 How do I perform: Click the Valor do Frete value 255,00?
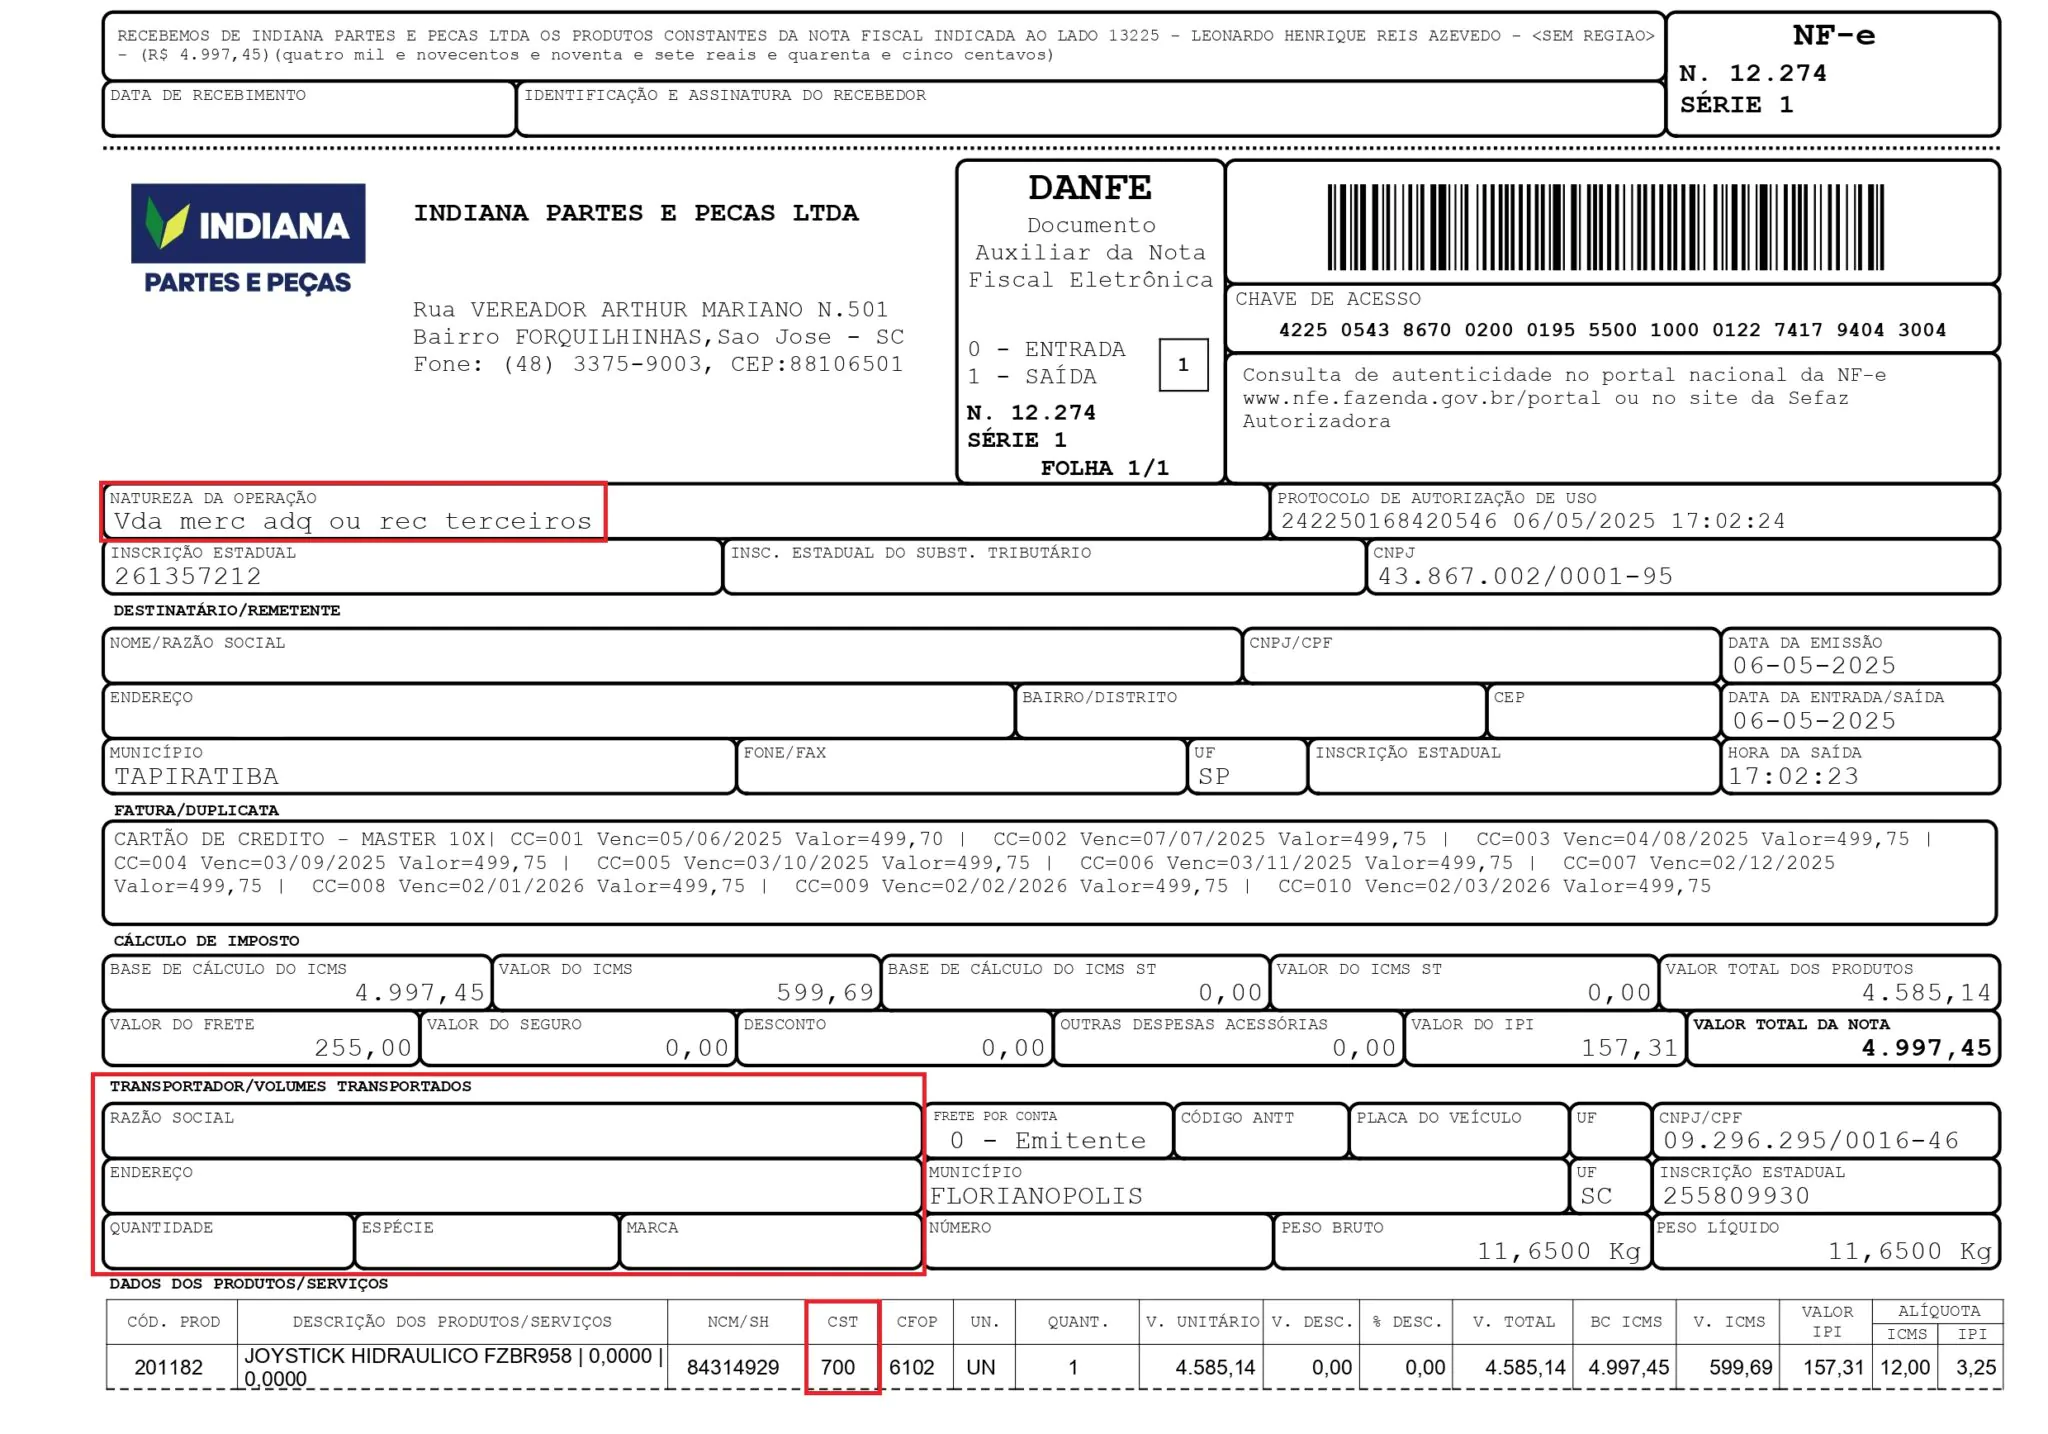(363, 1047)
